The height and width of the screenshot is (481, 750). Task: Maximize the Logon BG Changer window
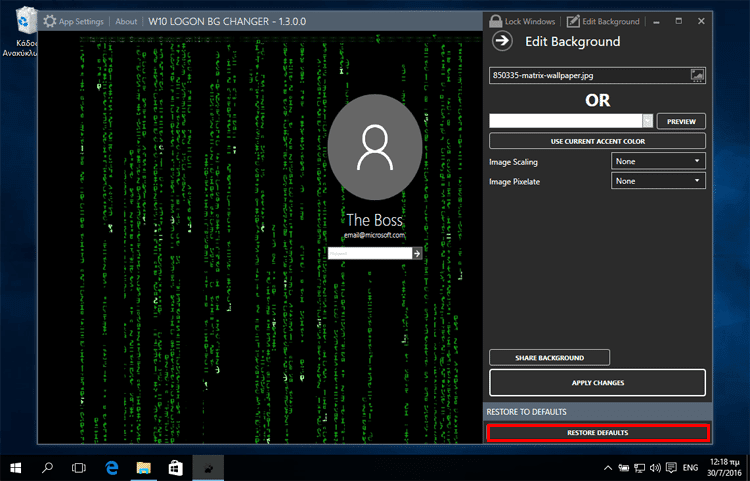click(679, 21)
